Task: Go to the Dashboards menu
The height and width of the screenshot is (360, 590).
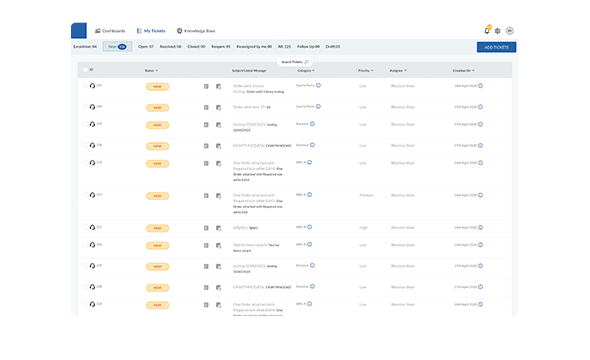Action: (110, 31)
